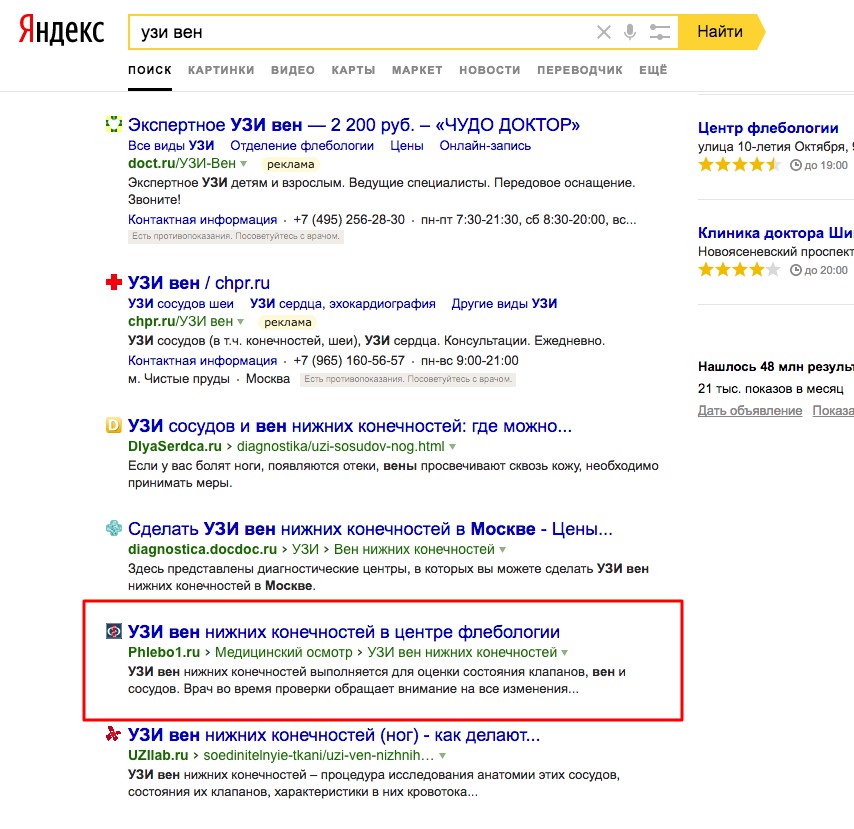
Task: Open 'Другие виды УЗИ' sitelink
Action: 504,303
